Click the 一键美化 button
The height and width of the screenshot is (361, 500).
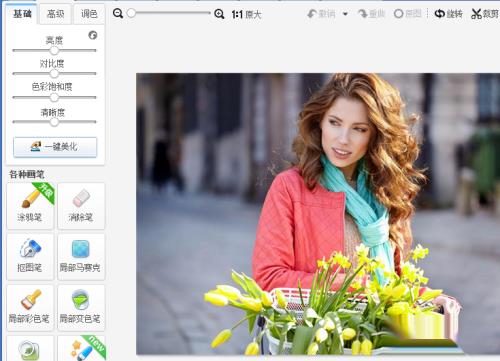[x=55, y=147]
